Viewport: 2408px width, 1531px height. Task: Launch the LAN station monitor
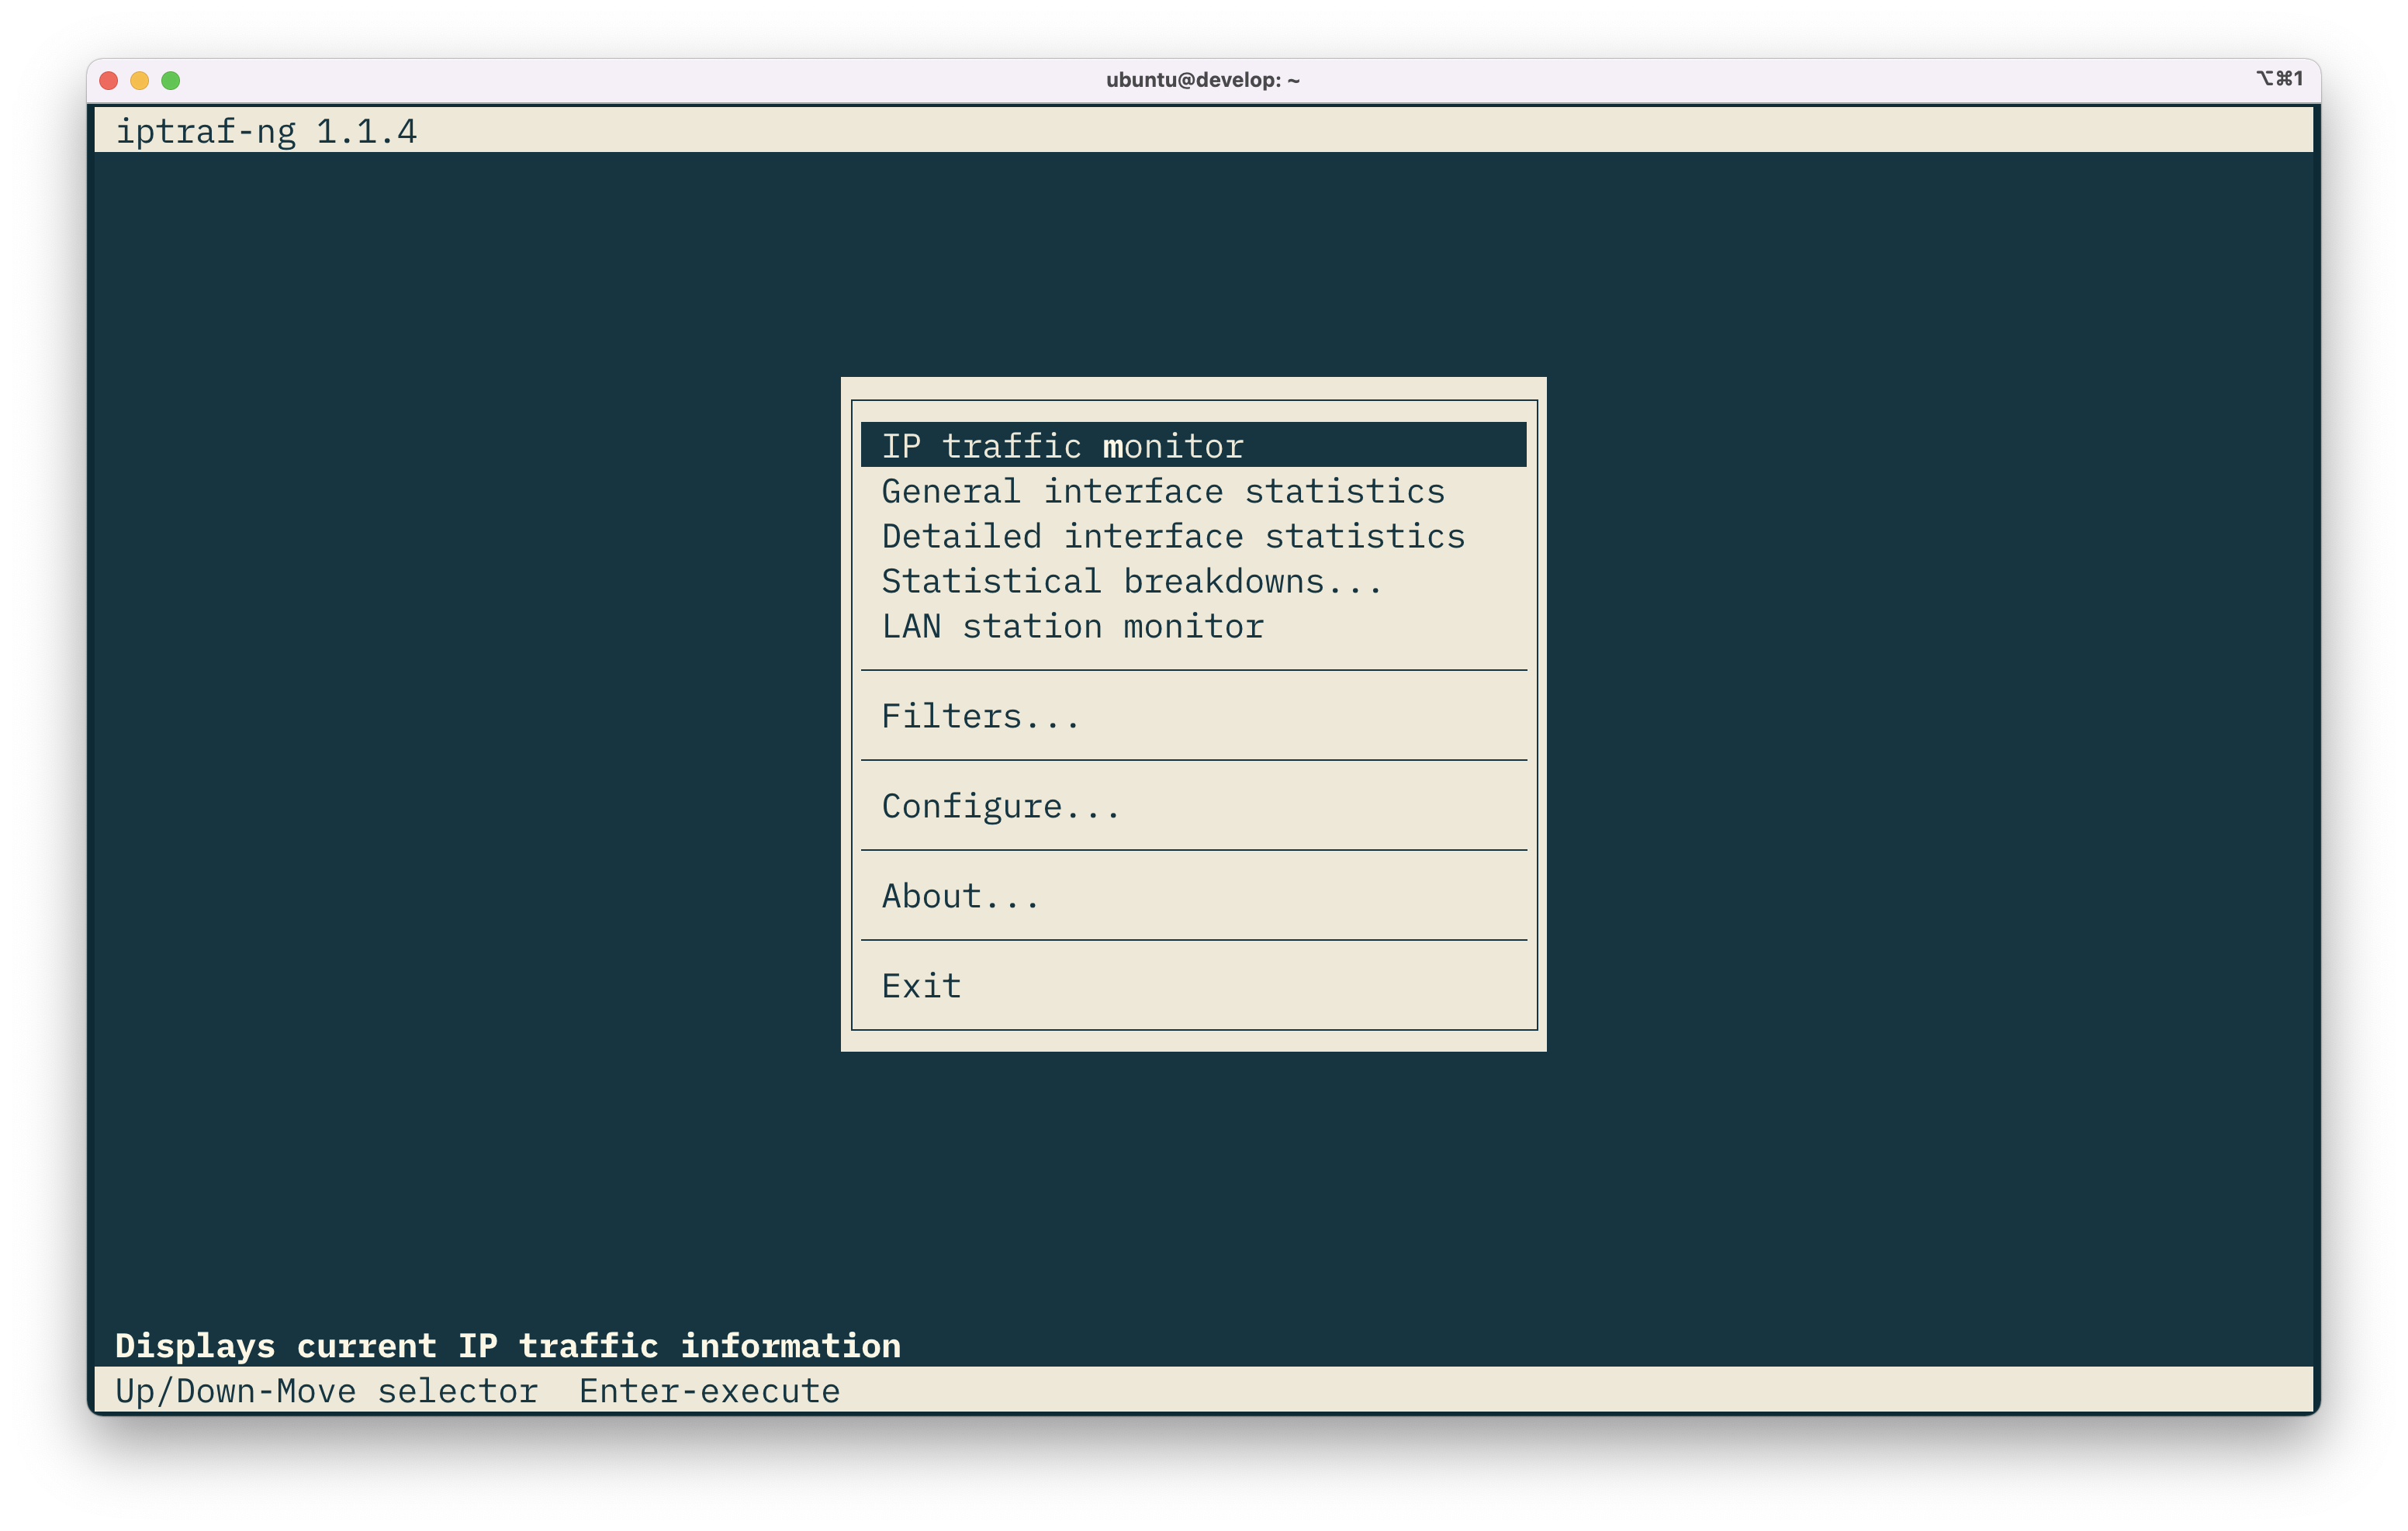tap(1072, 626)
